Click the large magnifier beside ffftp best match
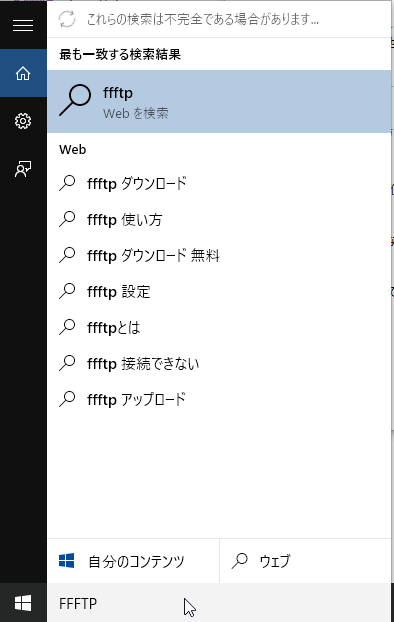The width and height of the screenshot is (394, 622). (75, 100)
